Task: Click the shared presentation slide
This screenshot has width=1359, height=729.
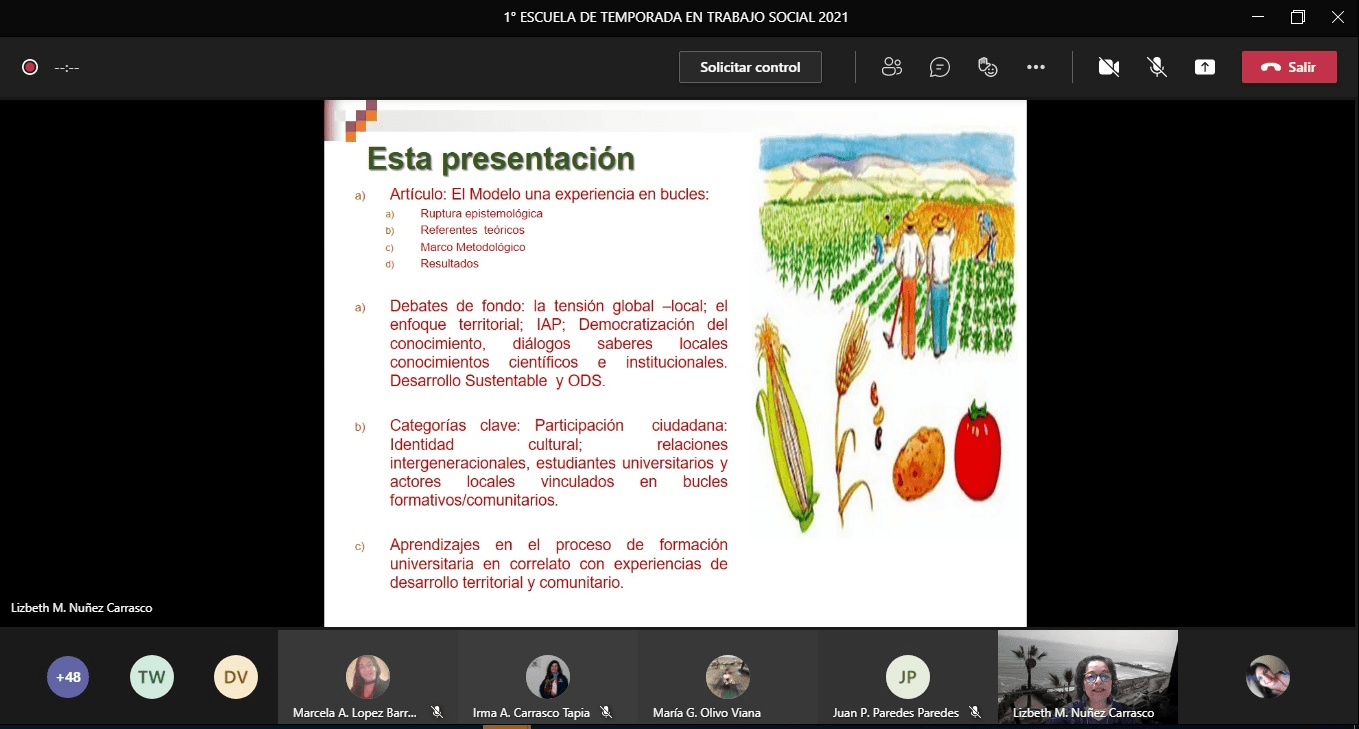Action: [675, 363]
